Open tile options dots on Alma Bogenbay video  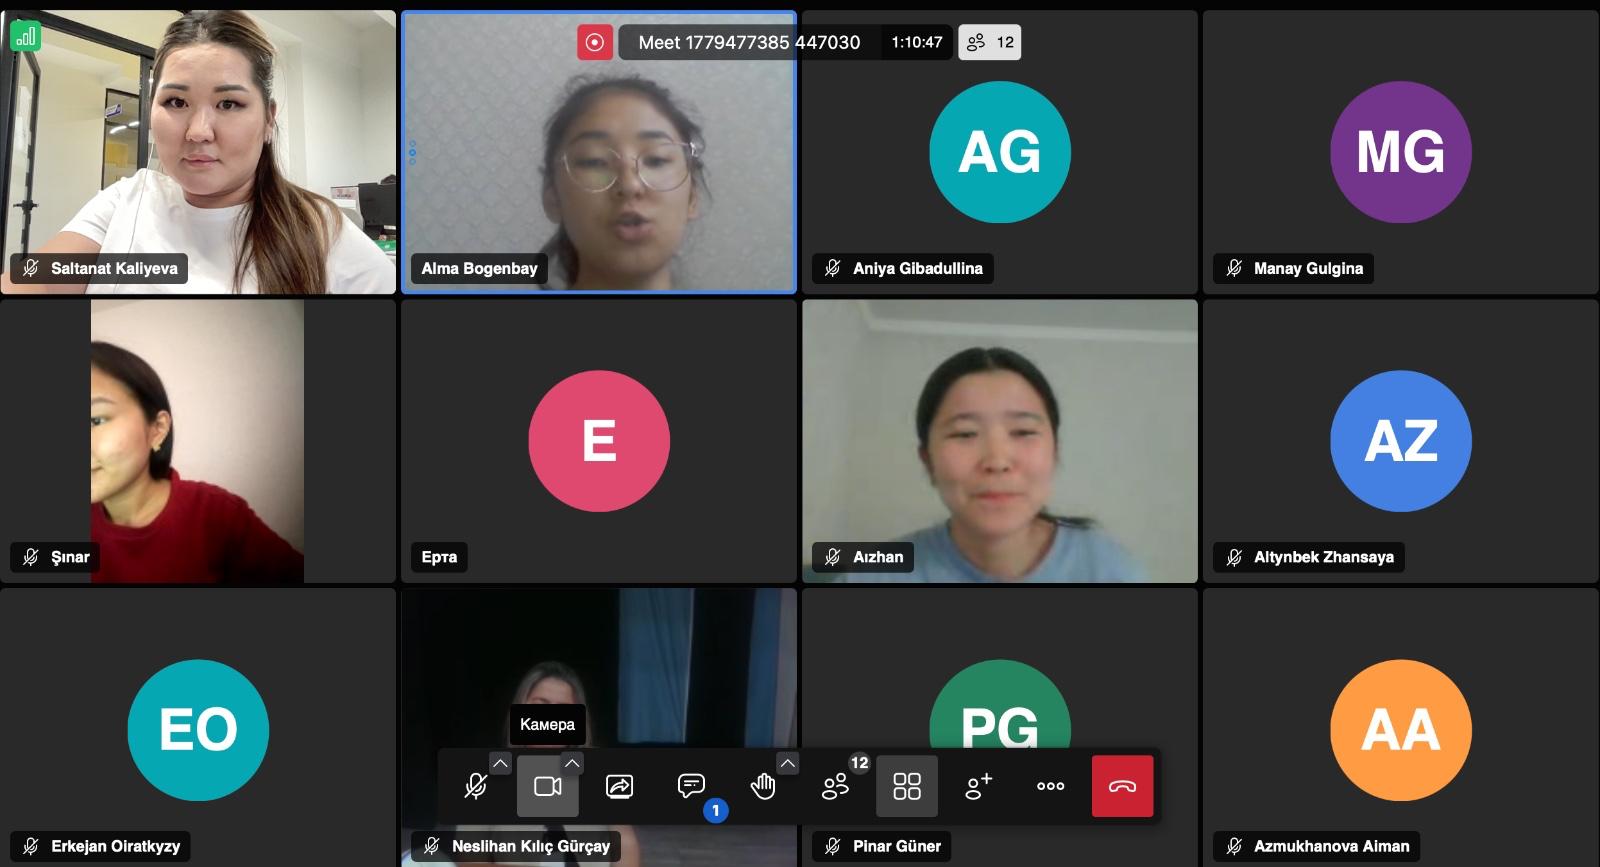(x=412, y=152)
